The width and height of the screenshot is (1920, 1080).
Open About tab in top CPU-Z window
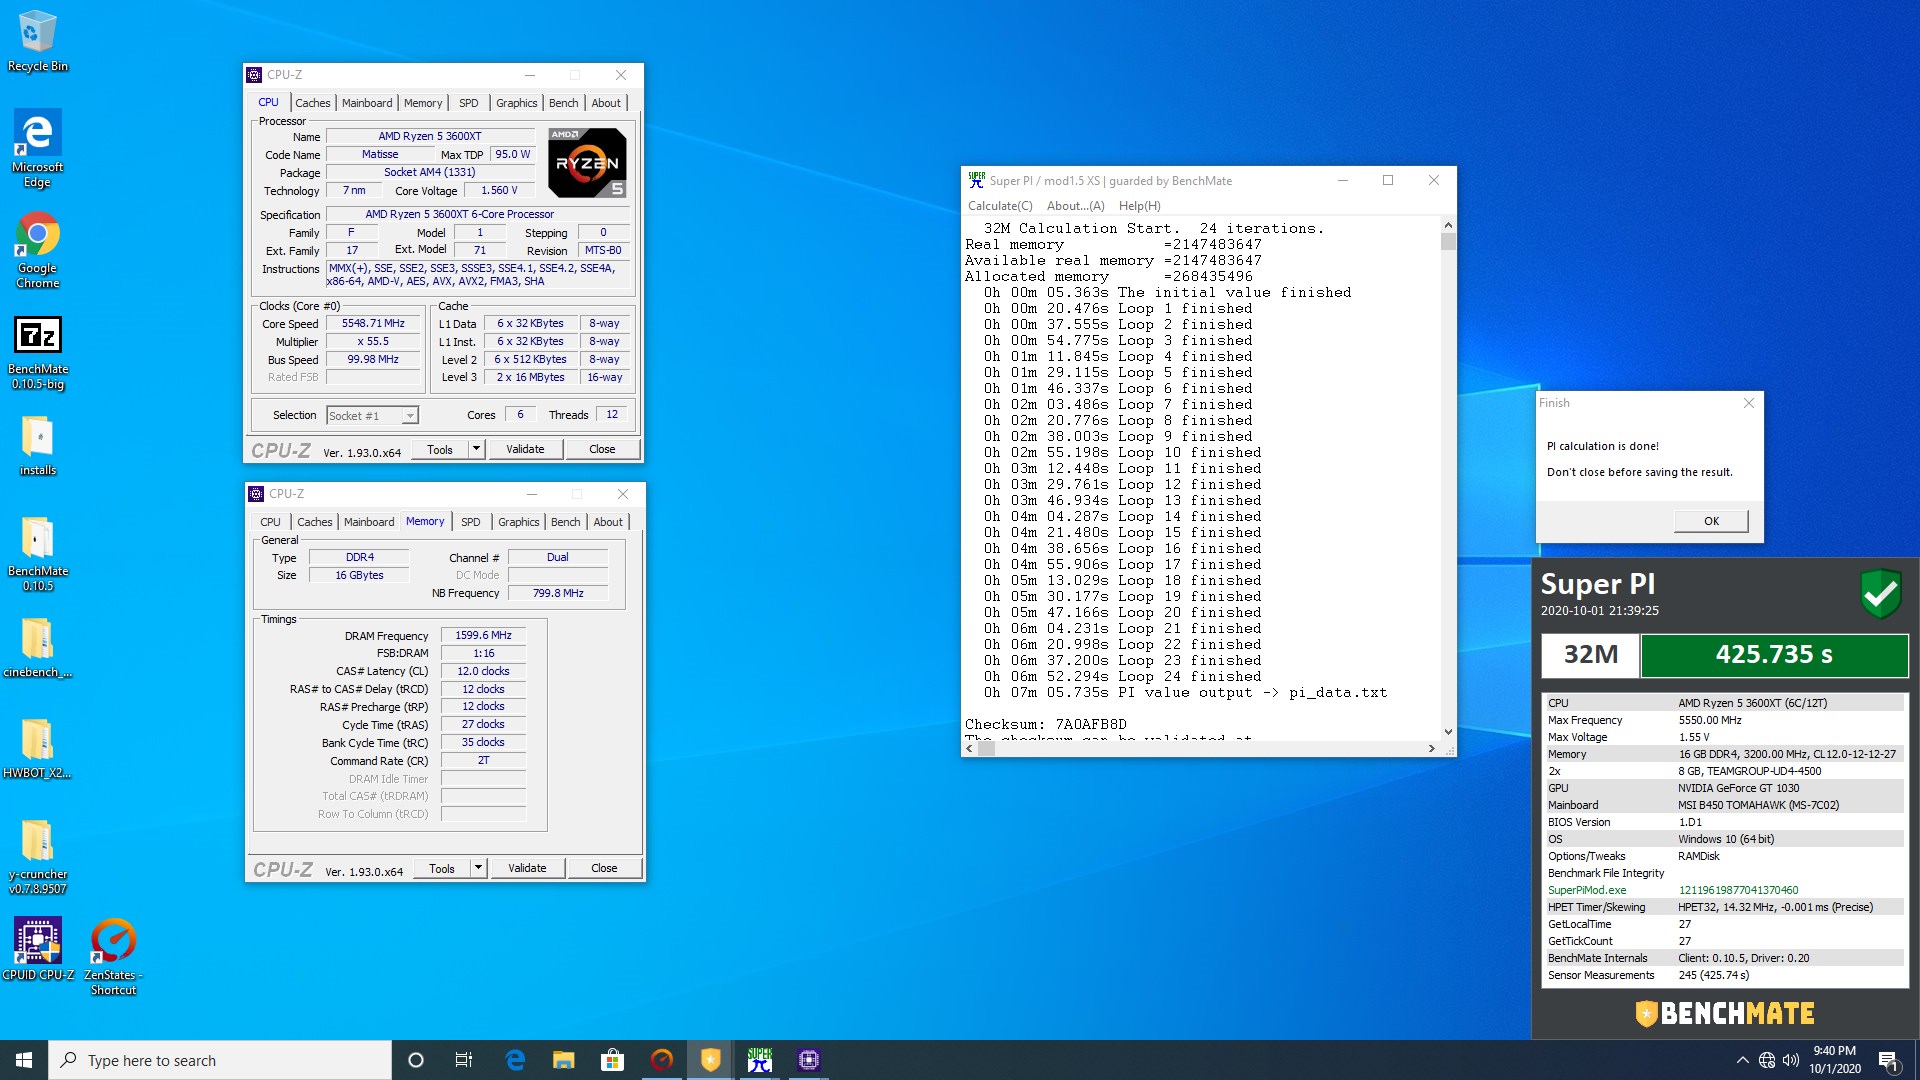pyautogui.click(x=606, y=103)
